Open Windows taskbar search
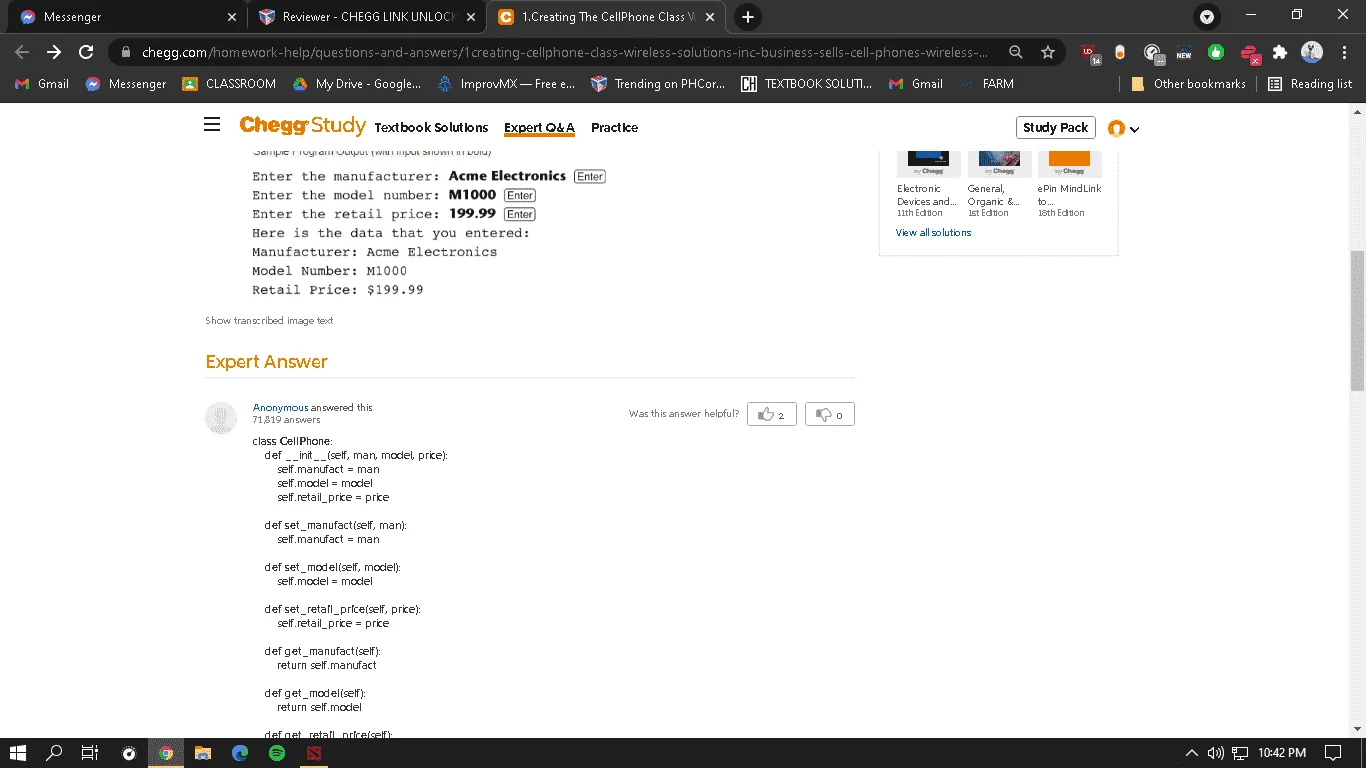The image size is (1366, 768). click(55, 753)
